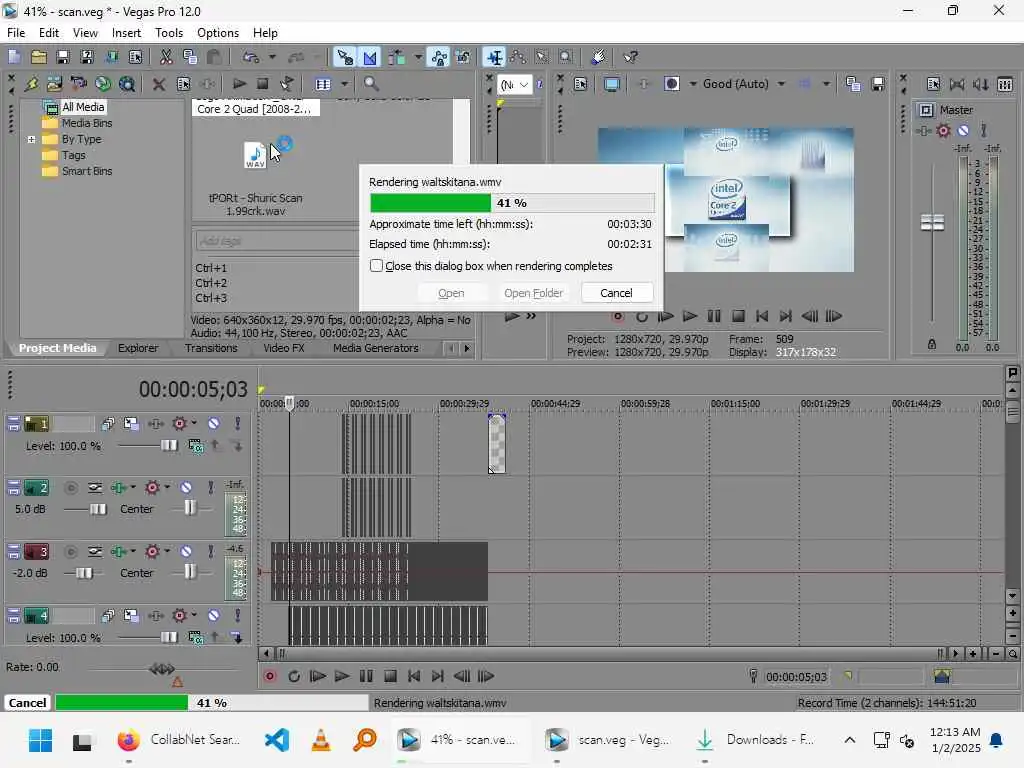Click the Cut scissors icon
Viewport: 1024px width, 768px height.
pyautogui.click(x=166, y=57)
